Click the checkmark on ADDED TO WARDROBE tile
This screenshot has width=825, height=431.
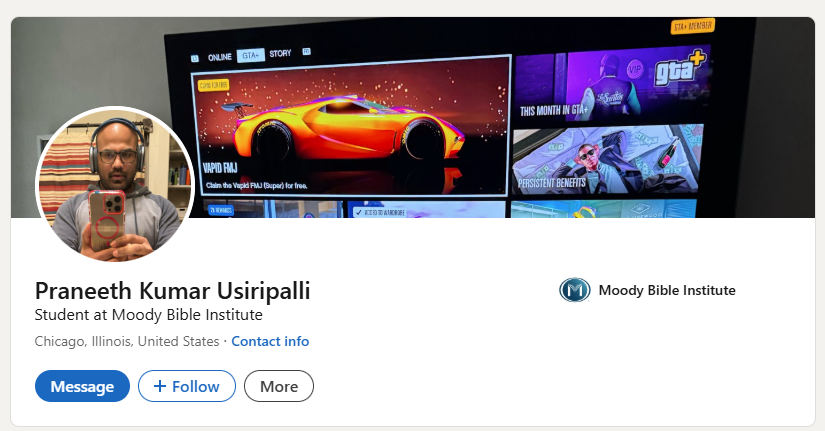click(x=359, y=213)
